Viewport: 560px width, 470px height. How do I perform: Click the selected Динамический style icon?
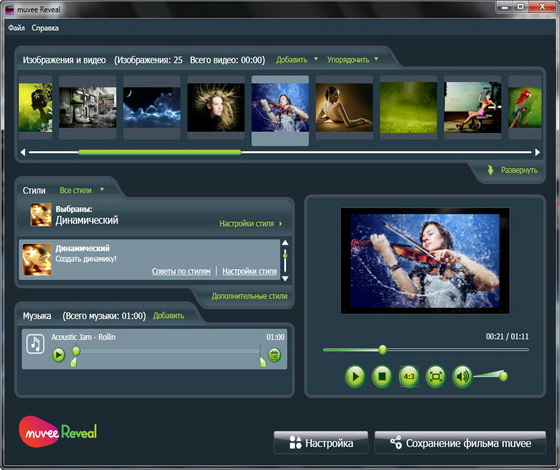(x=41, y=215)
